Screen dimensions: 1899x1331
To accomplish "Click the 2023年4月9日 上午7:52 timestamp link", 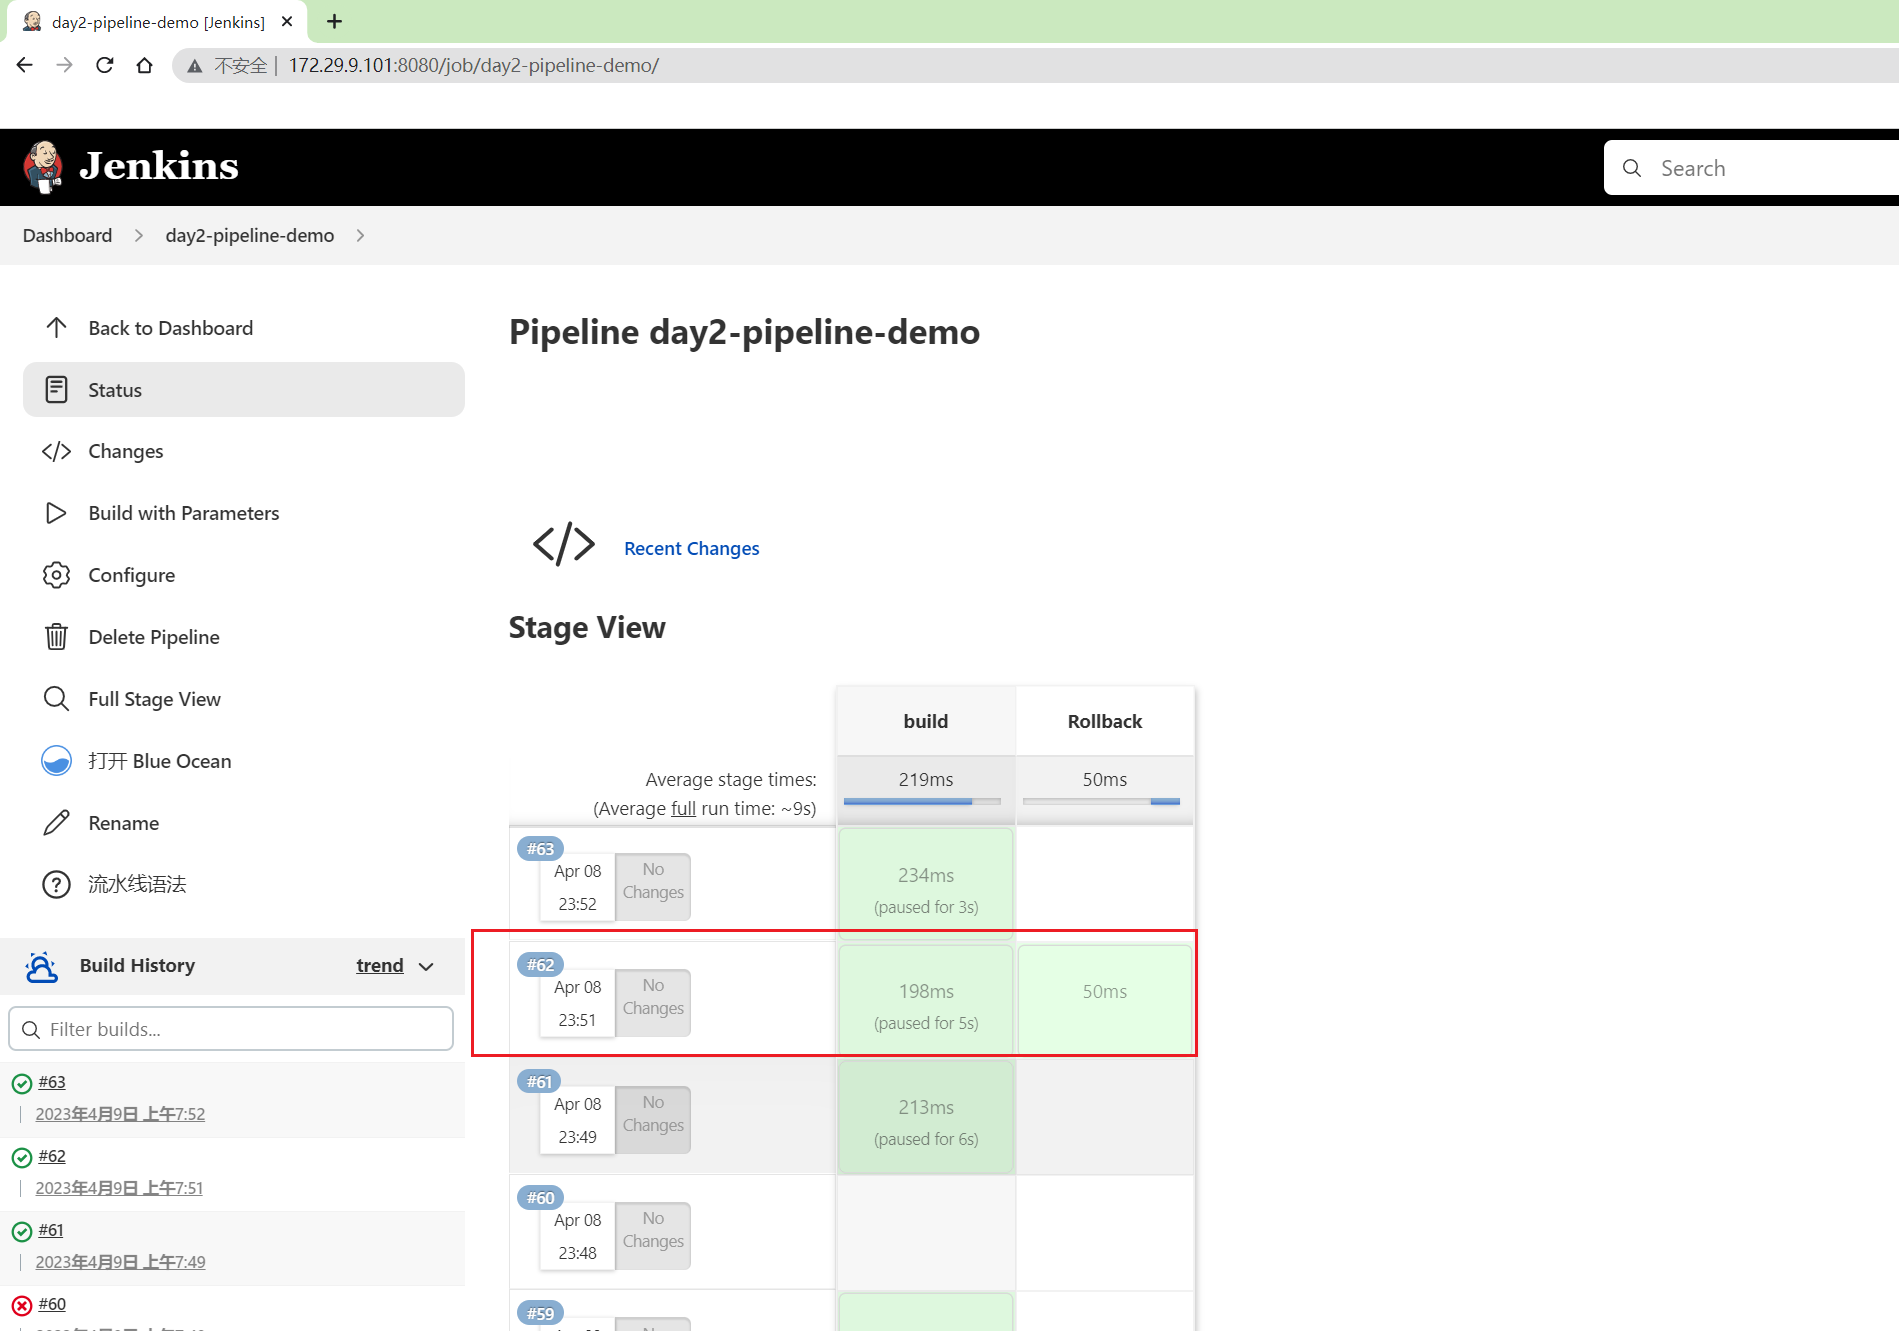I will [120, 1114].
